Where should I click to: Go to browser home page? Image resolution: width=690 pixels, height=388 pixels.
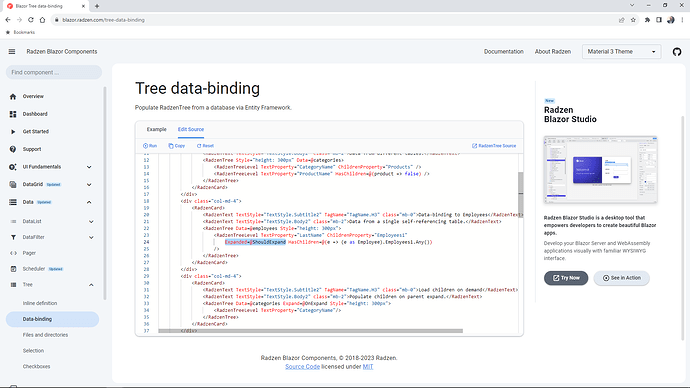click(x=42, y=20)
